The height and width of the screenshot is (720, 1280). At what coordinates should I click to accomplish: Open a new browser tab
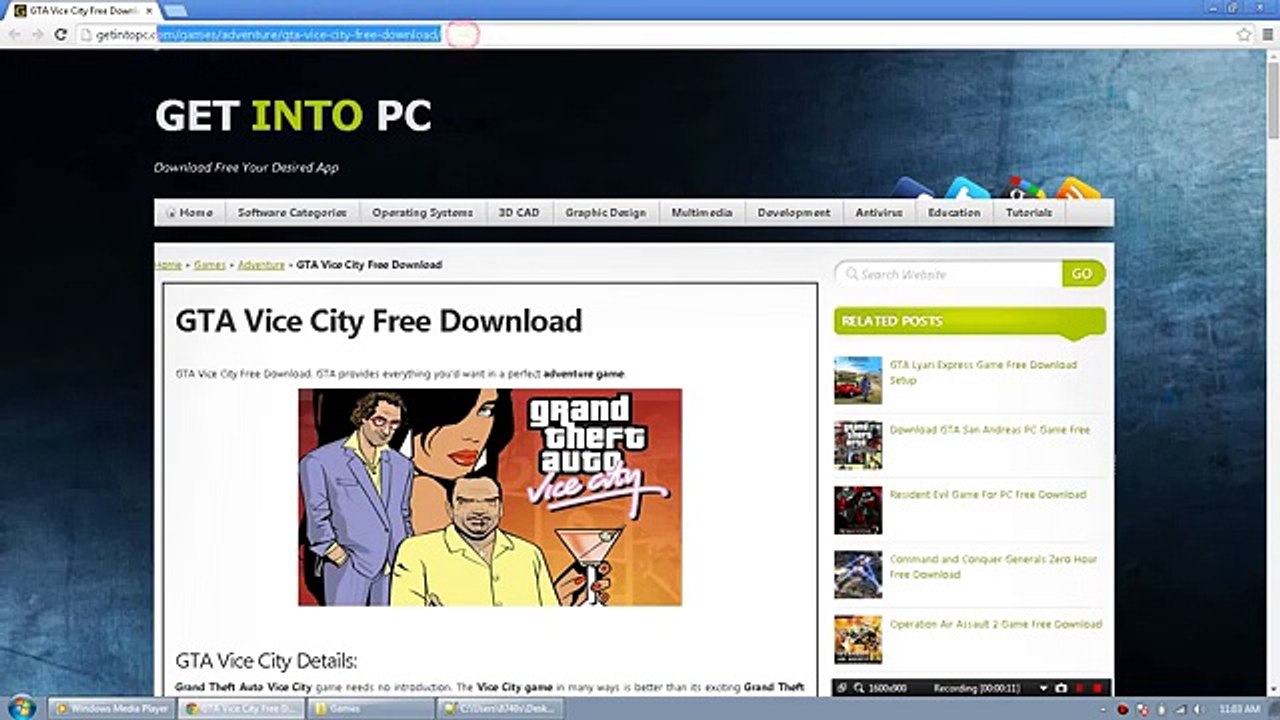(x=175, y=10)
